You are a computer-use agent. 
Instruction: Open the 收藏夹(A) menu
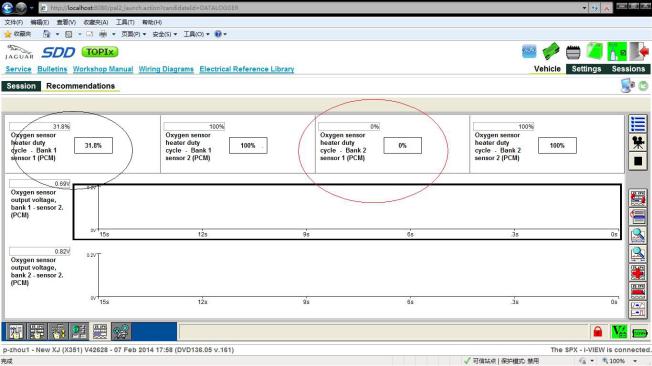point(96,22)
